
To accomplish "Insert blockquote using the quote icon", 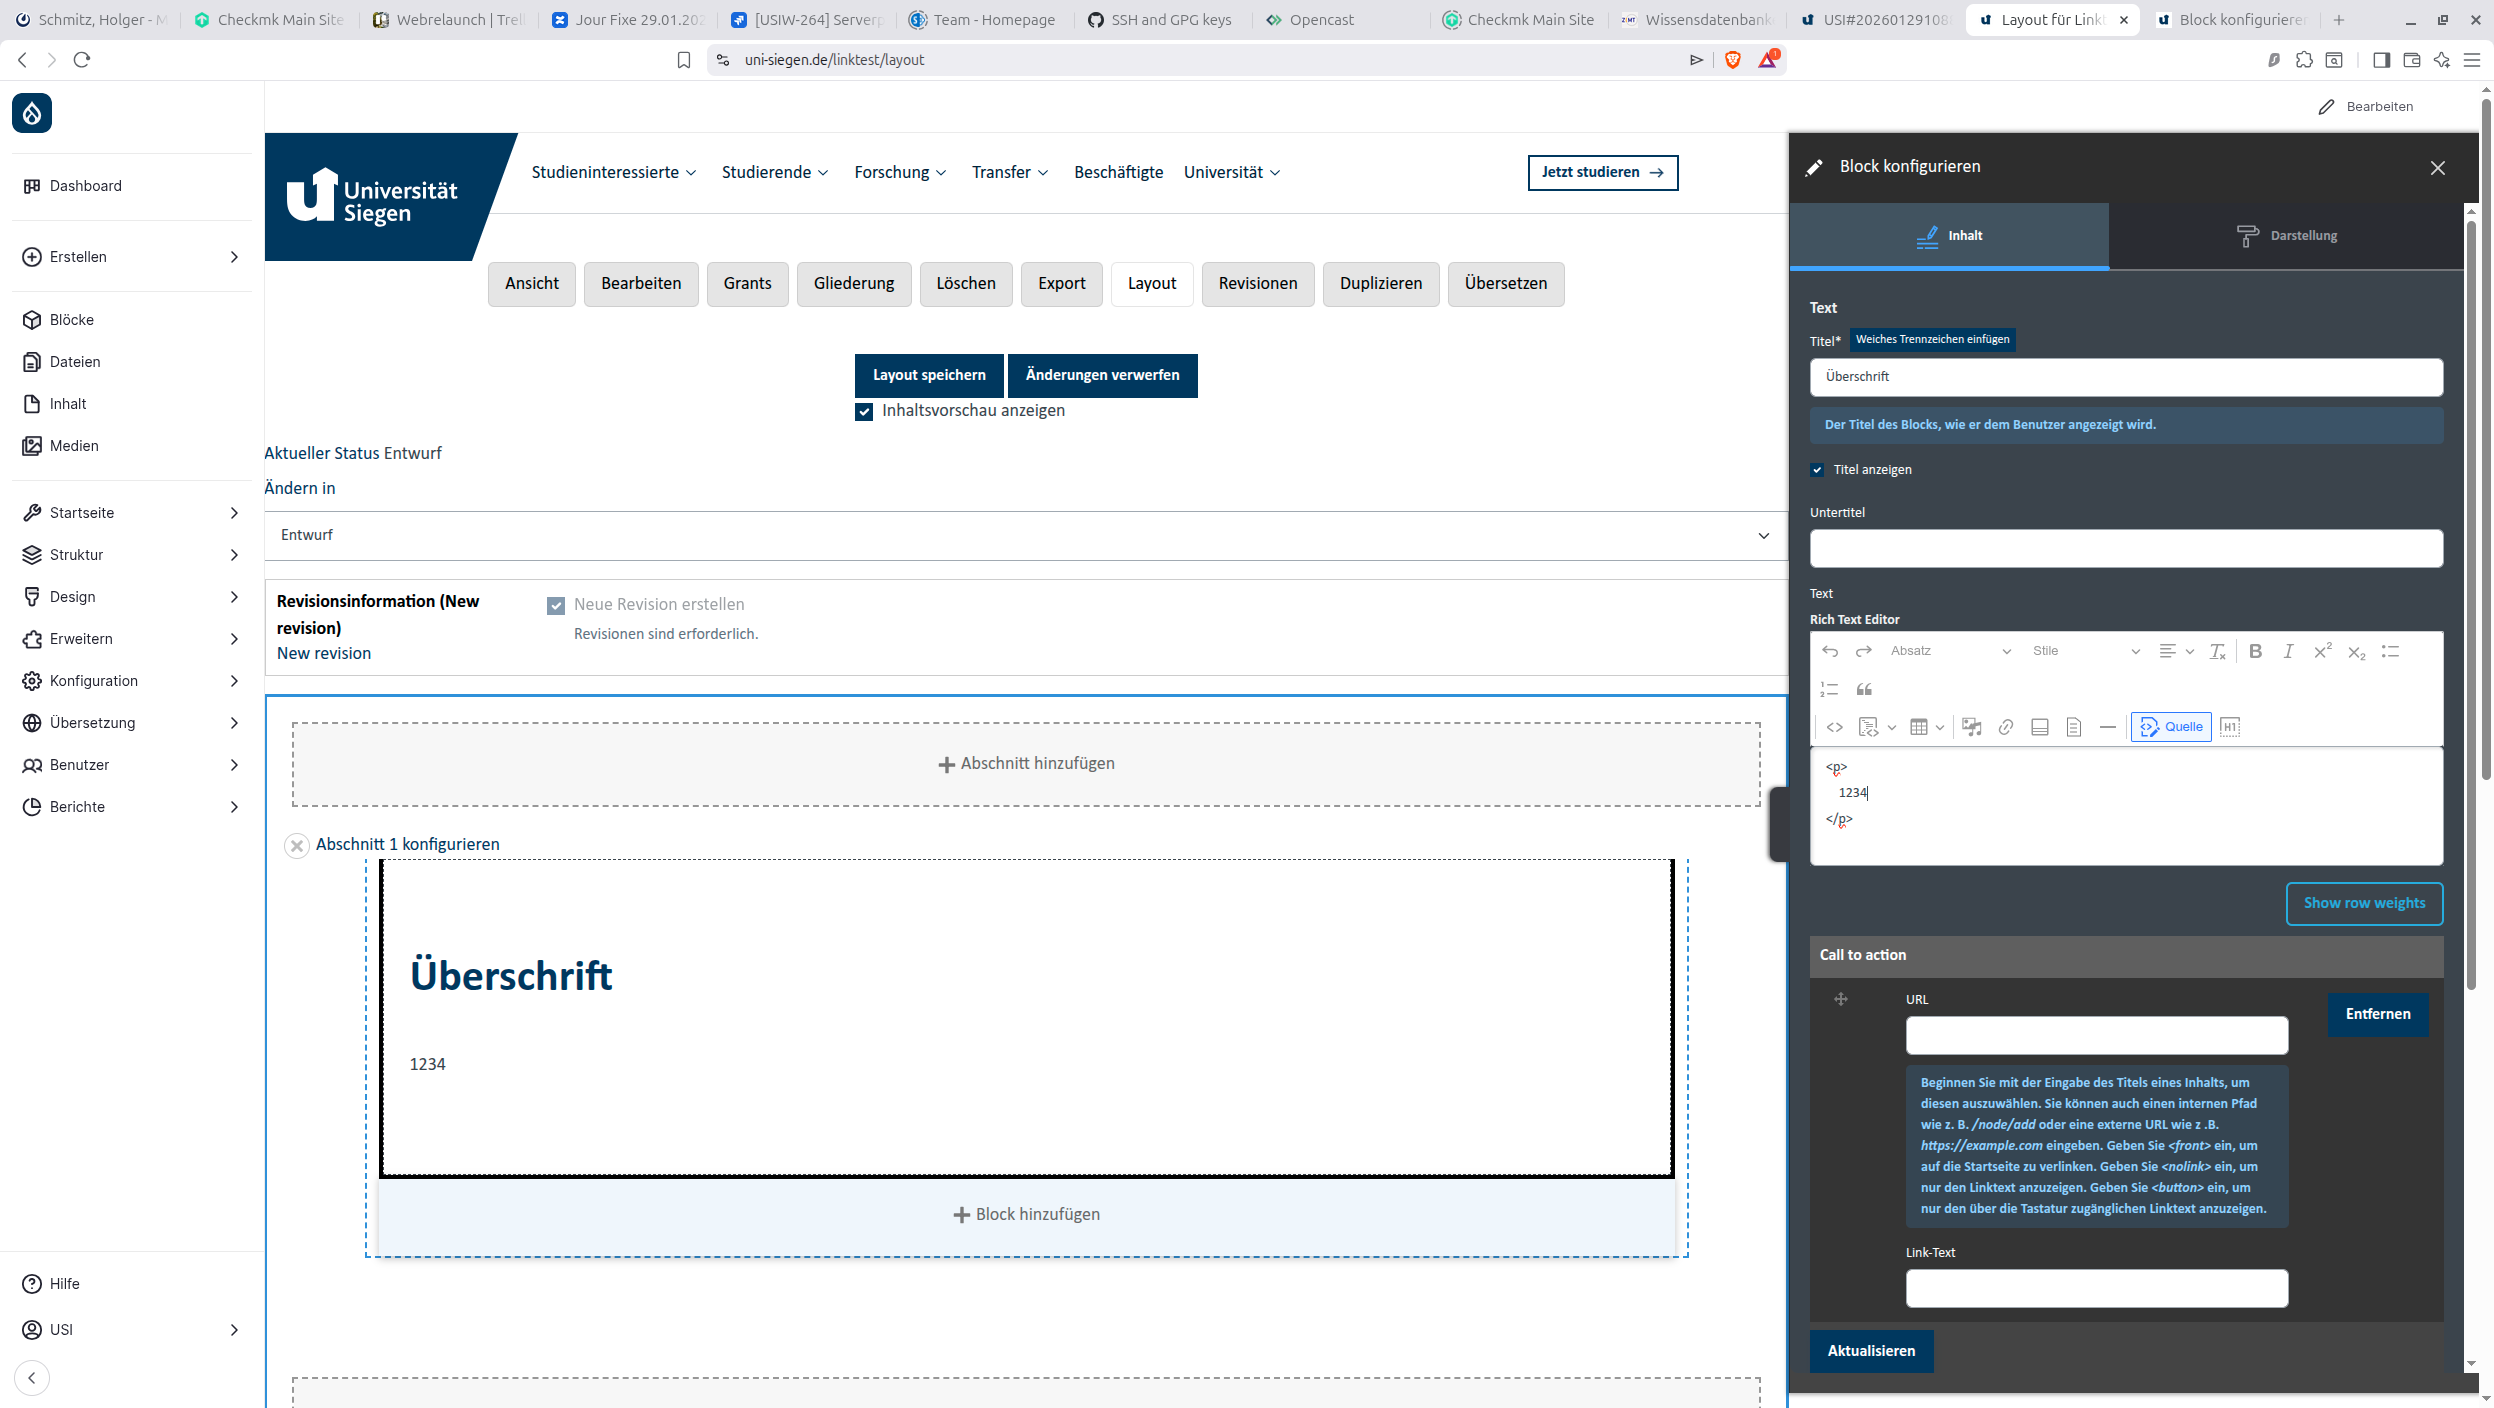I will click(x=1864, y=689).
